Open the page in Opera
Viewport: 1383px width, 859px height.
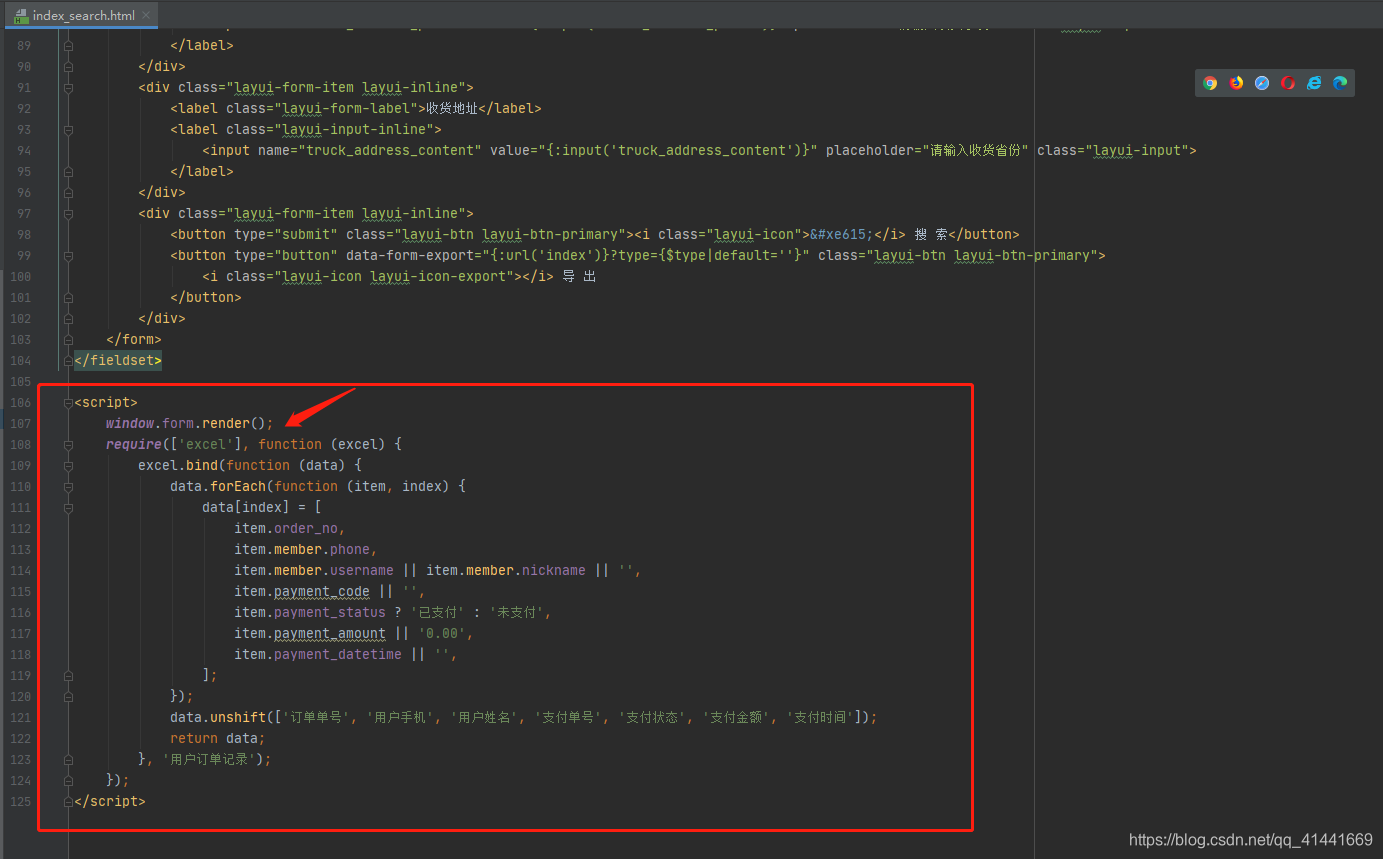[1287, 83]
